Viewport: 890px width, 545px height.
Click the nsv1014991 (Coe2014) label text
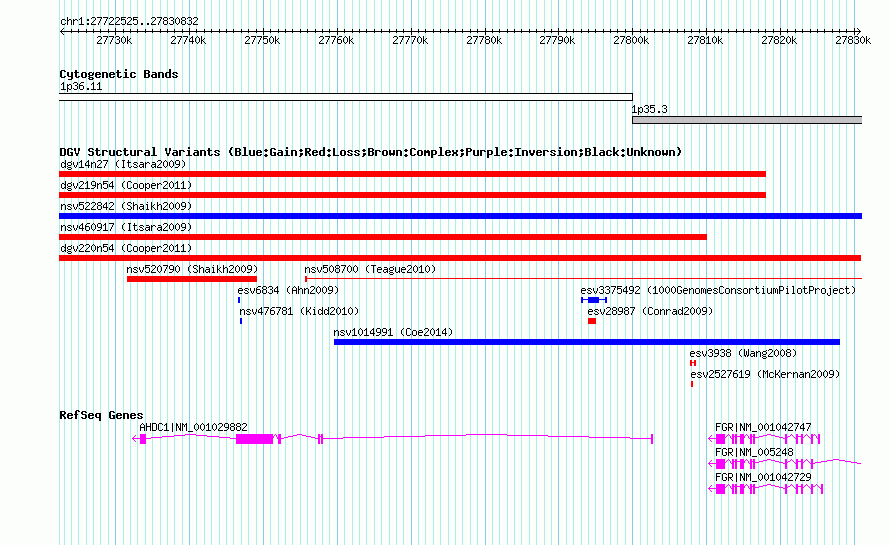point(393,332)
